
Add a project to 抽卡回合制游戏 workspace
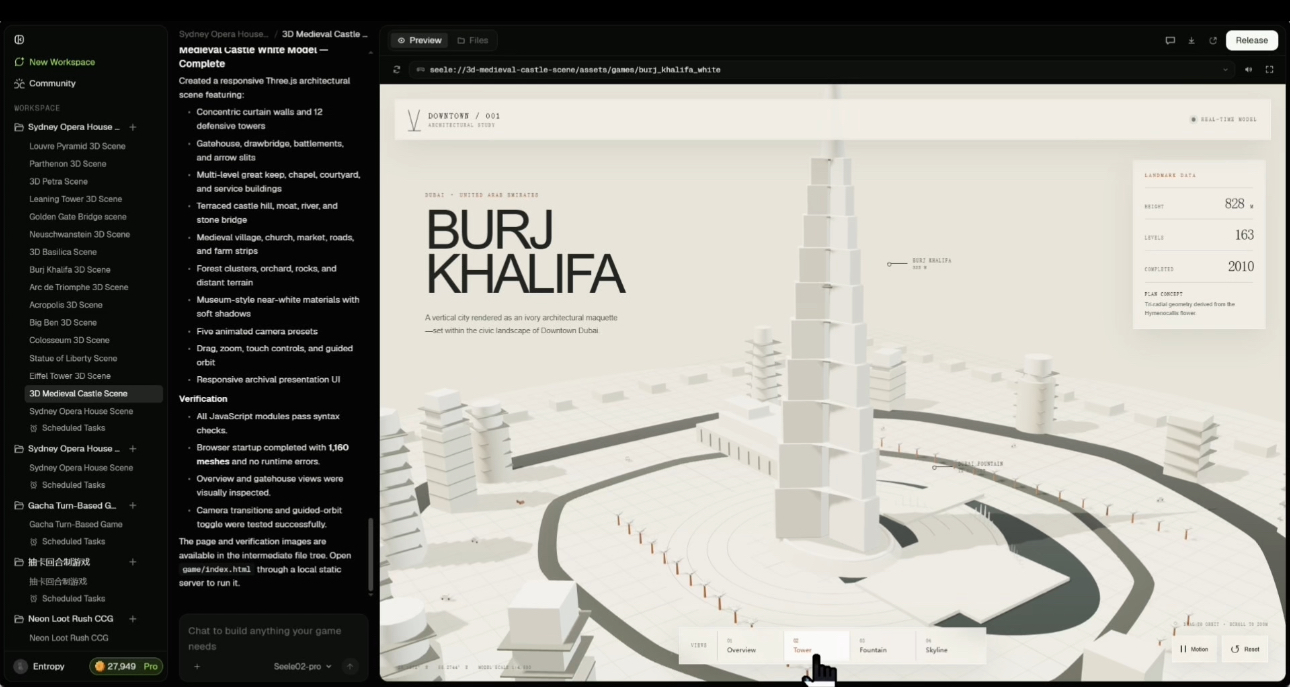pos(133,562)
